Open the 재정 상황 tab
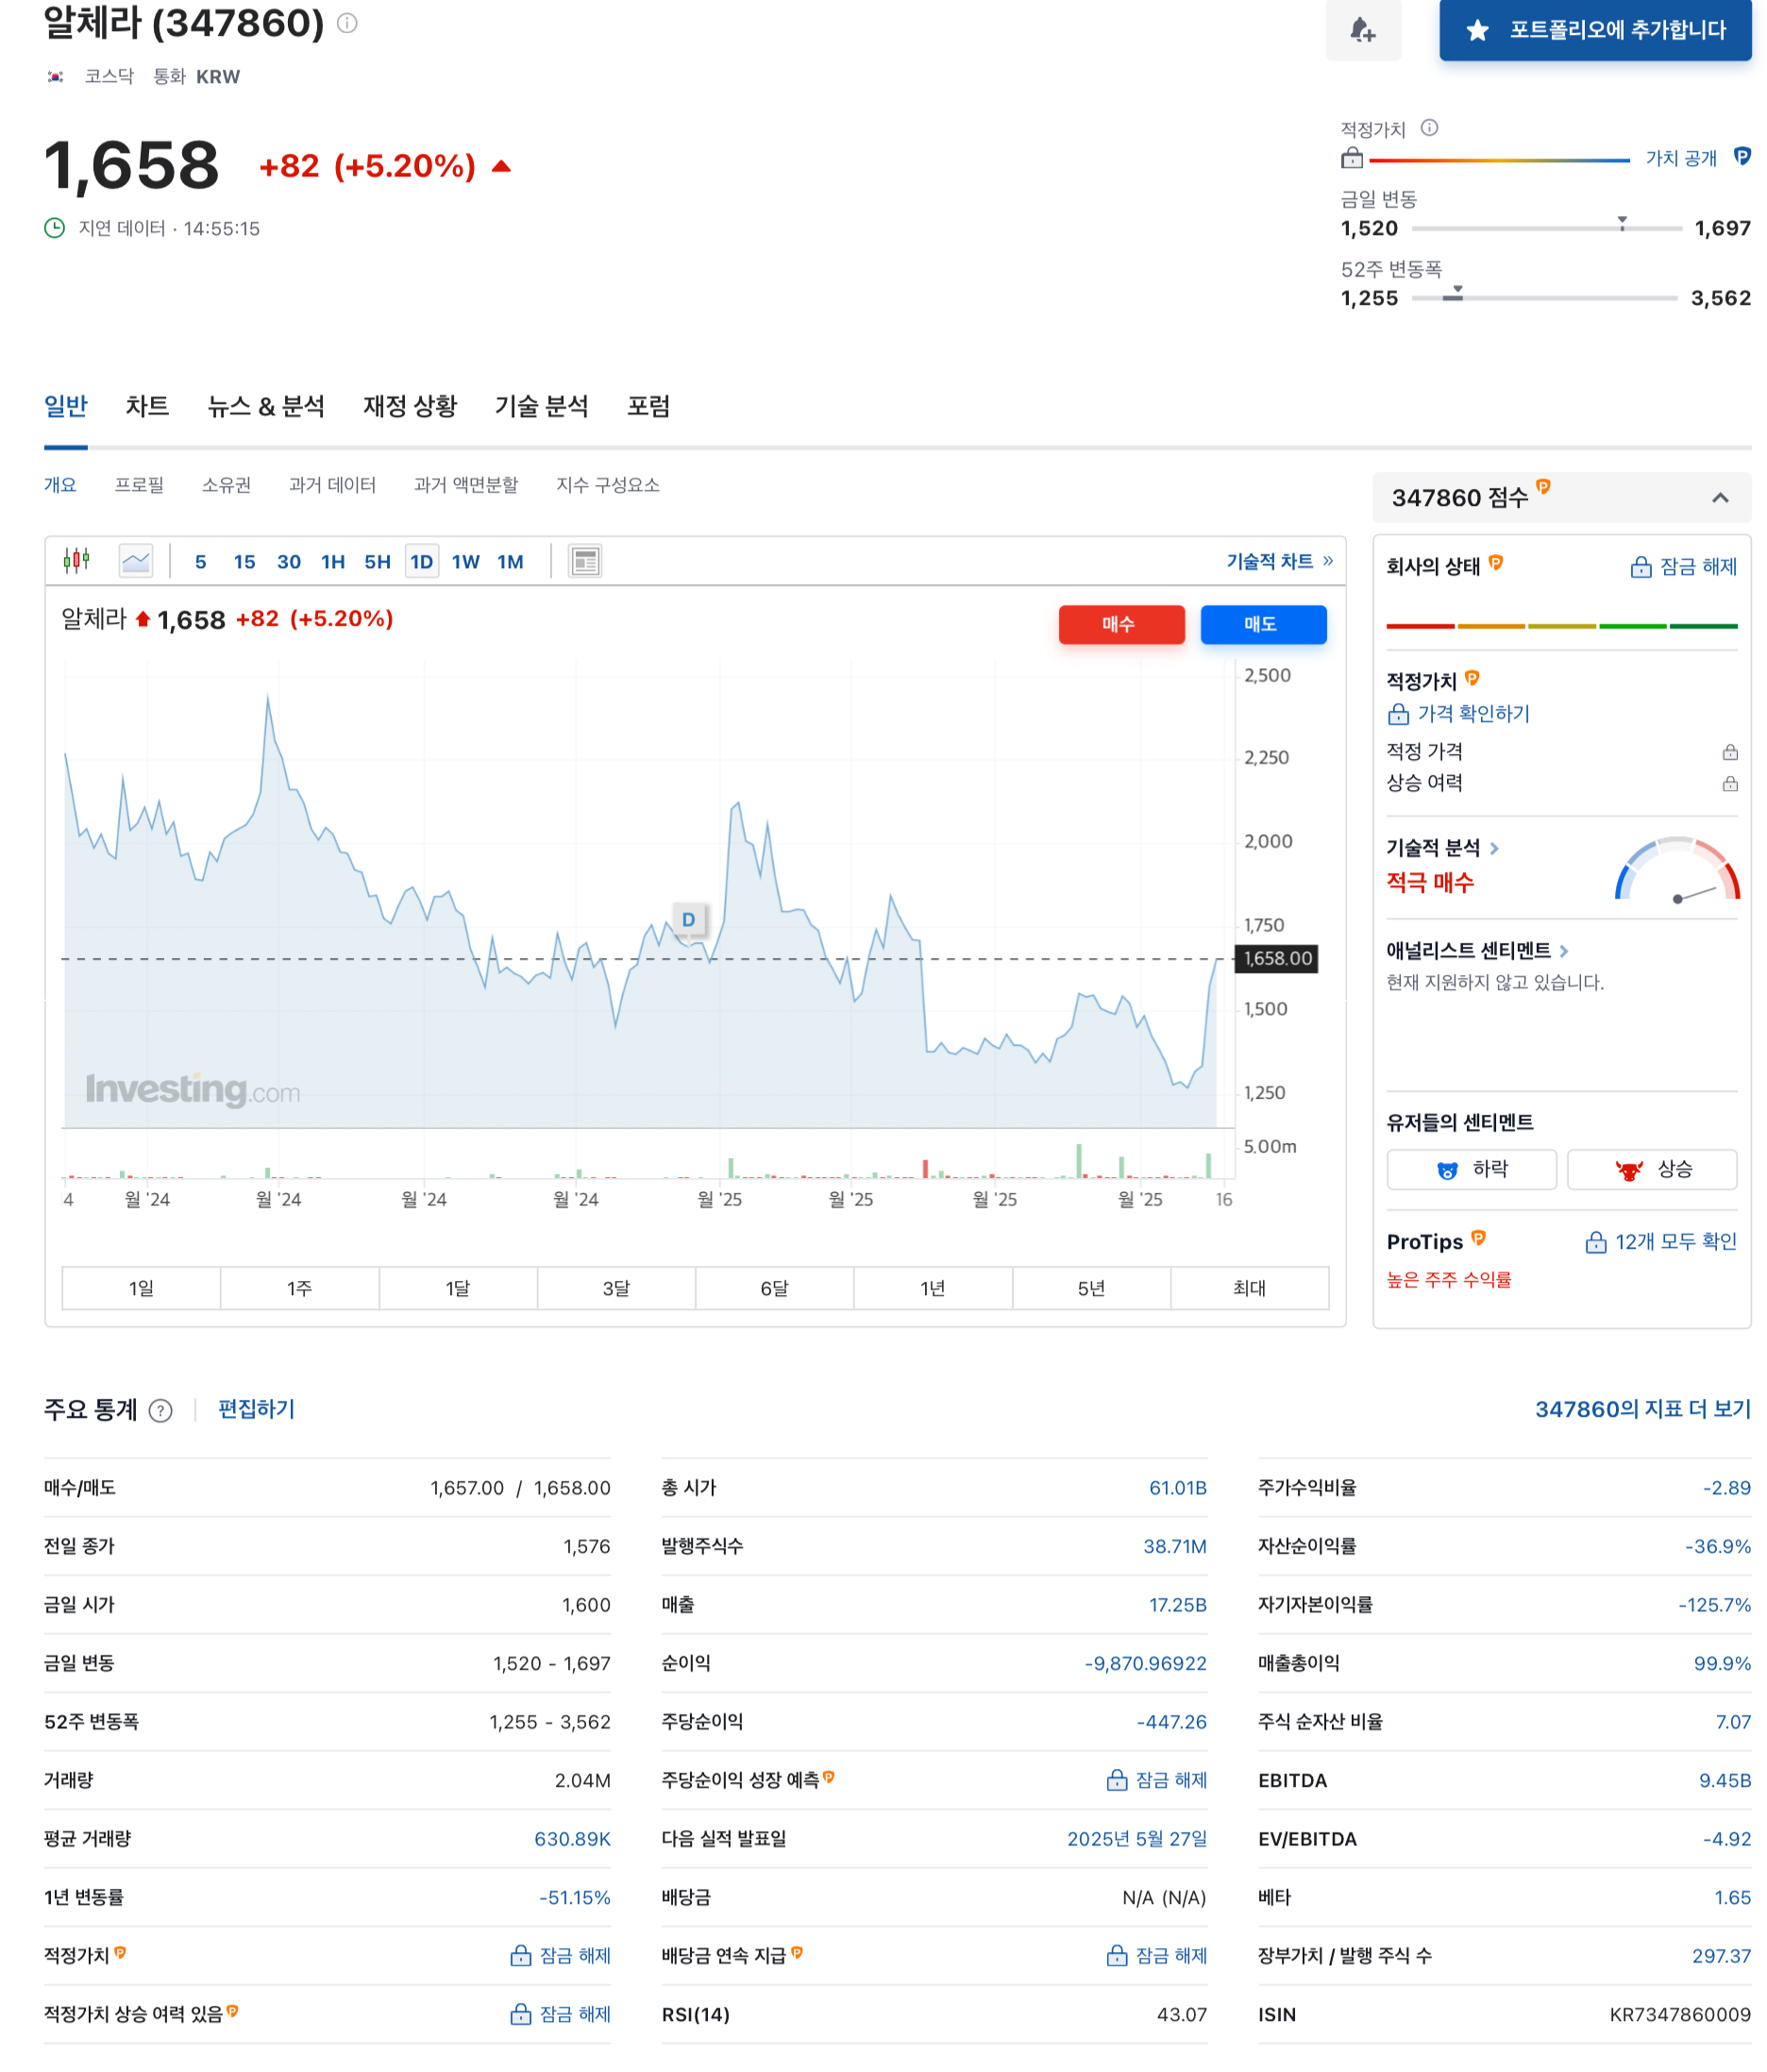The width and height of the screenshot is (1767, 2072). [x=410, y=406]
